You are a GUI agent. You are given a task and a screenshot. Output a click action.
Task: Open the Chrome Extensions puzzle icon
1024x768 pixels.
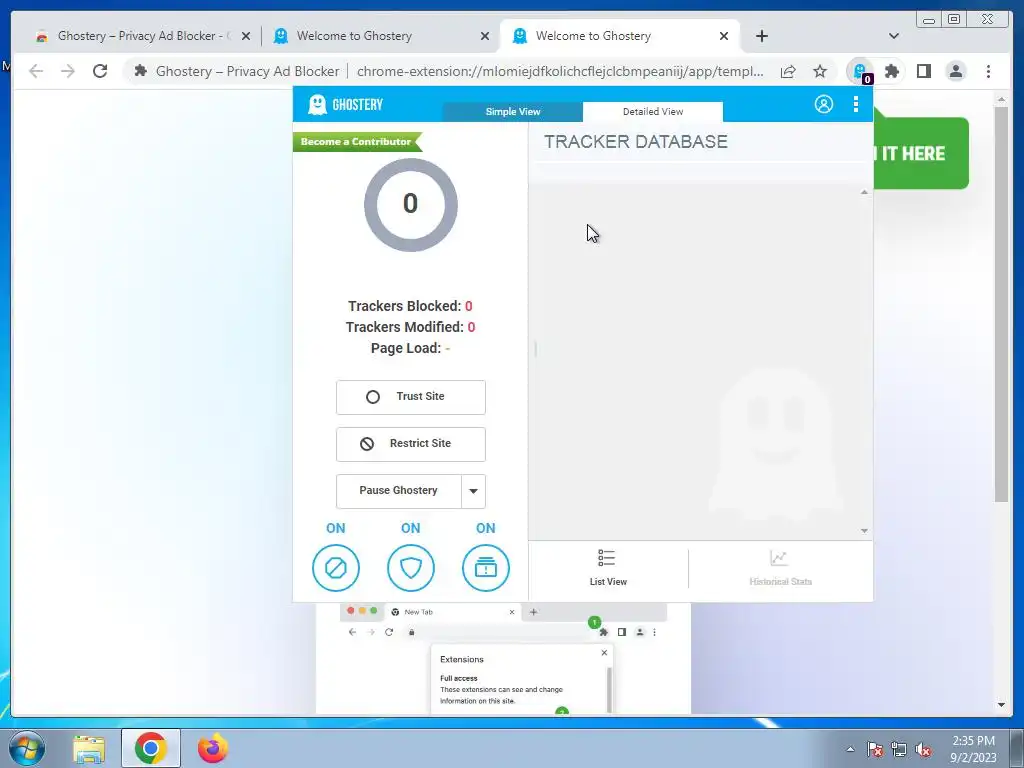click(891, 71)
